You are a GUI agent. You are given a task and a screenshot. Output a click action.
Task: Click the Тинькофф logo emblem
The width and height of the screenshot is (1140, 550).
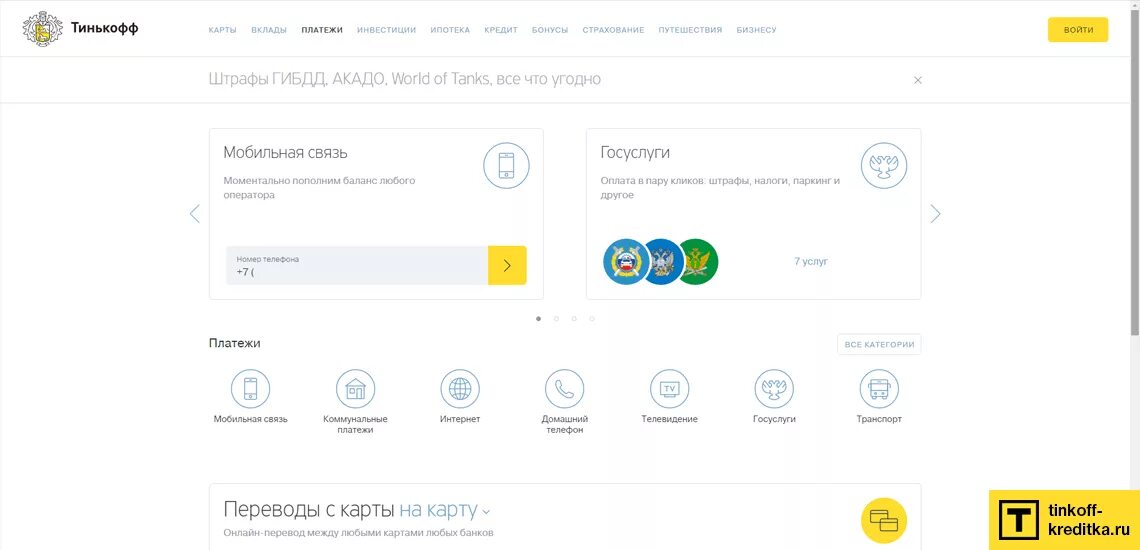click(43, 30)
